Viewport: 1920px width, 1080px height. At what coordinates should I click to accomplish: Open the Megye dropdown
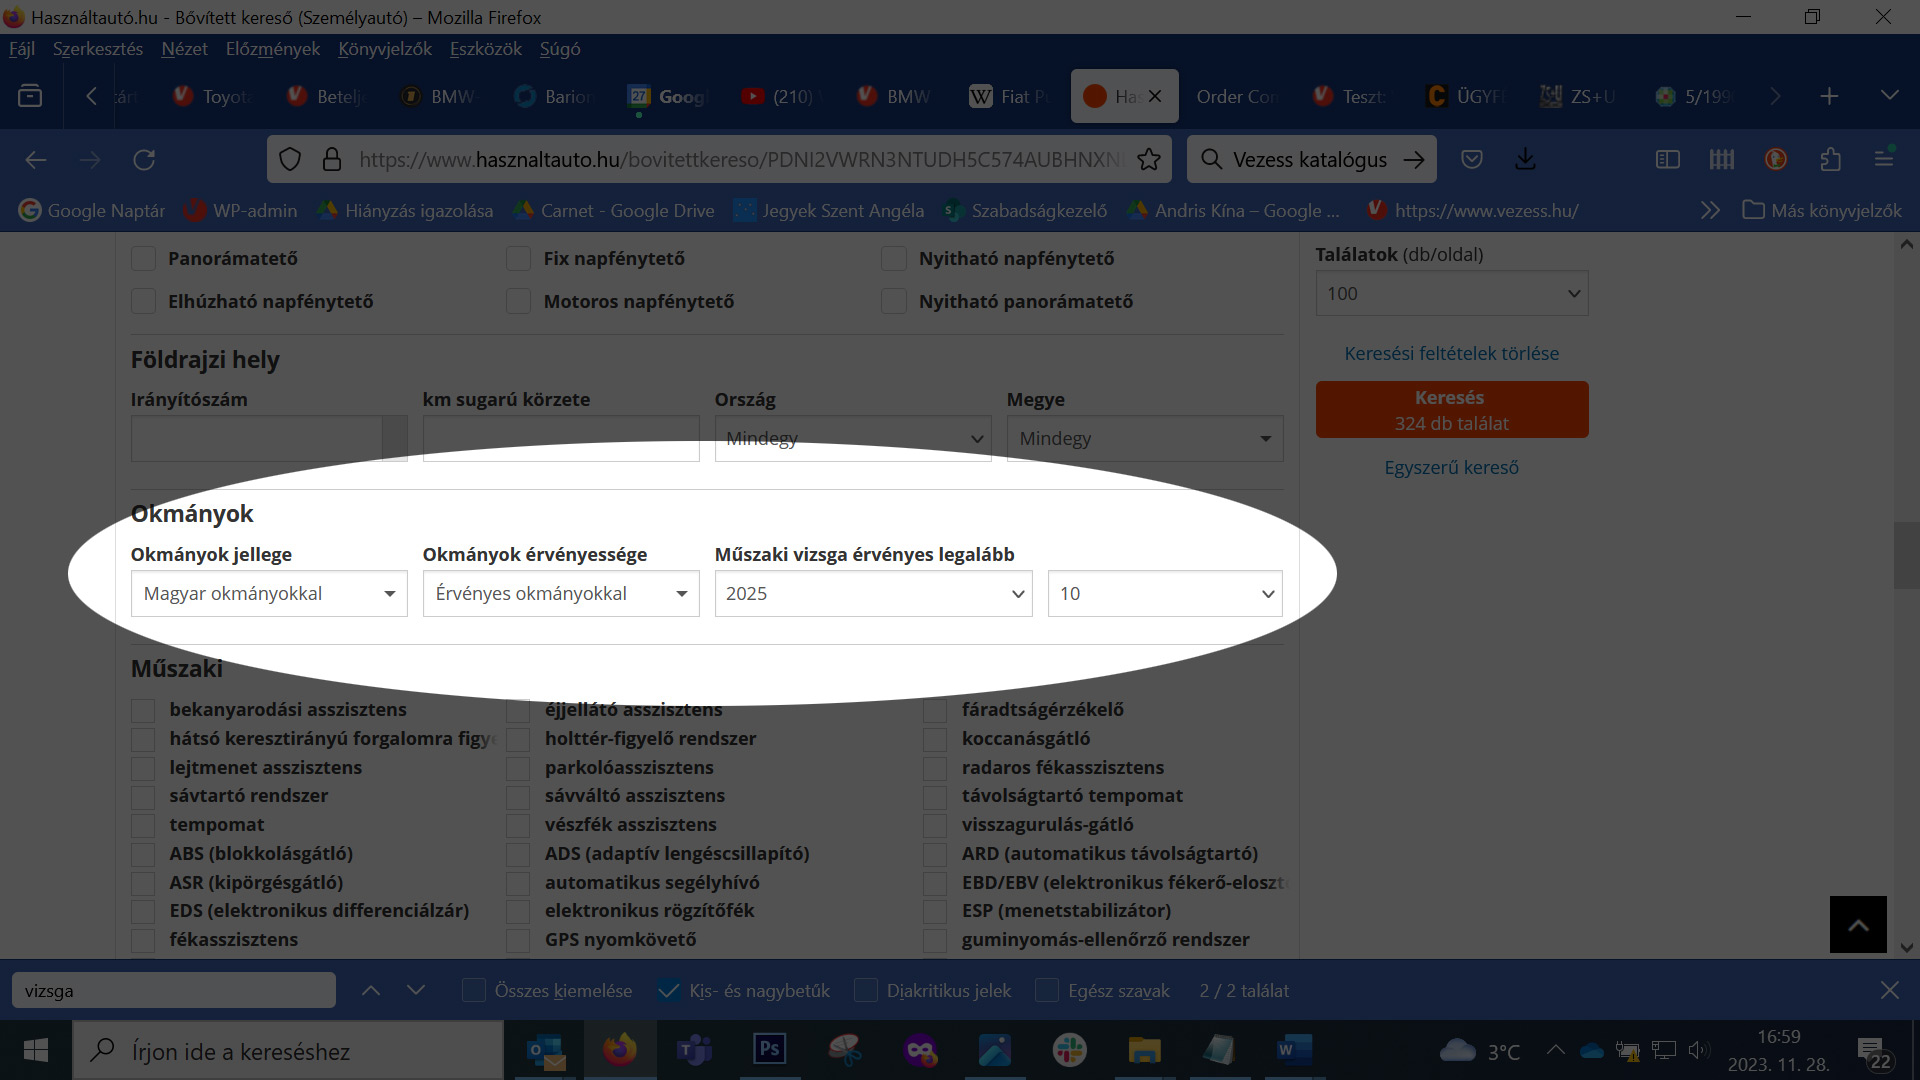click(1145, 438)
